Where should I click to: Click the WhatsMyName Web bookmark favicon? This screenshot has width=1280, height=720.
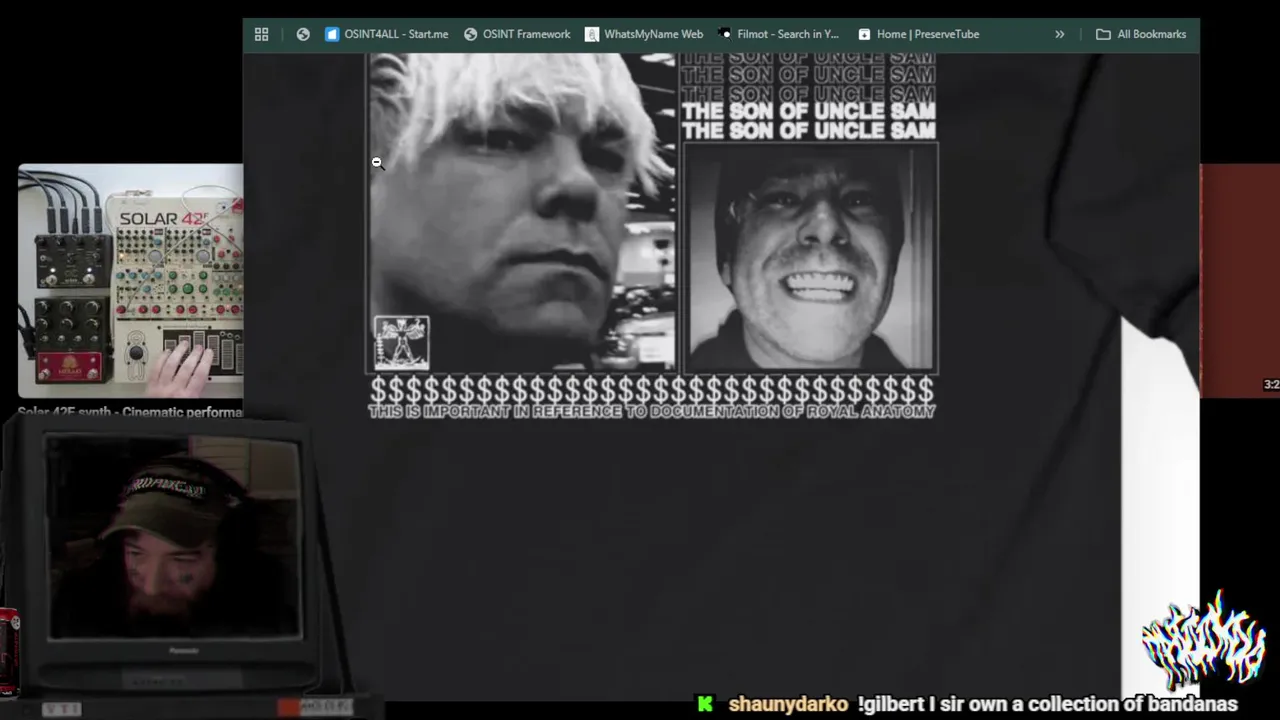point(592,34)
